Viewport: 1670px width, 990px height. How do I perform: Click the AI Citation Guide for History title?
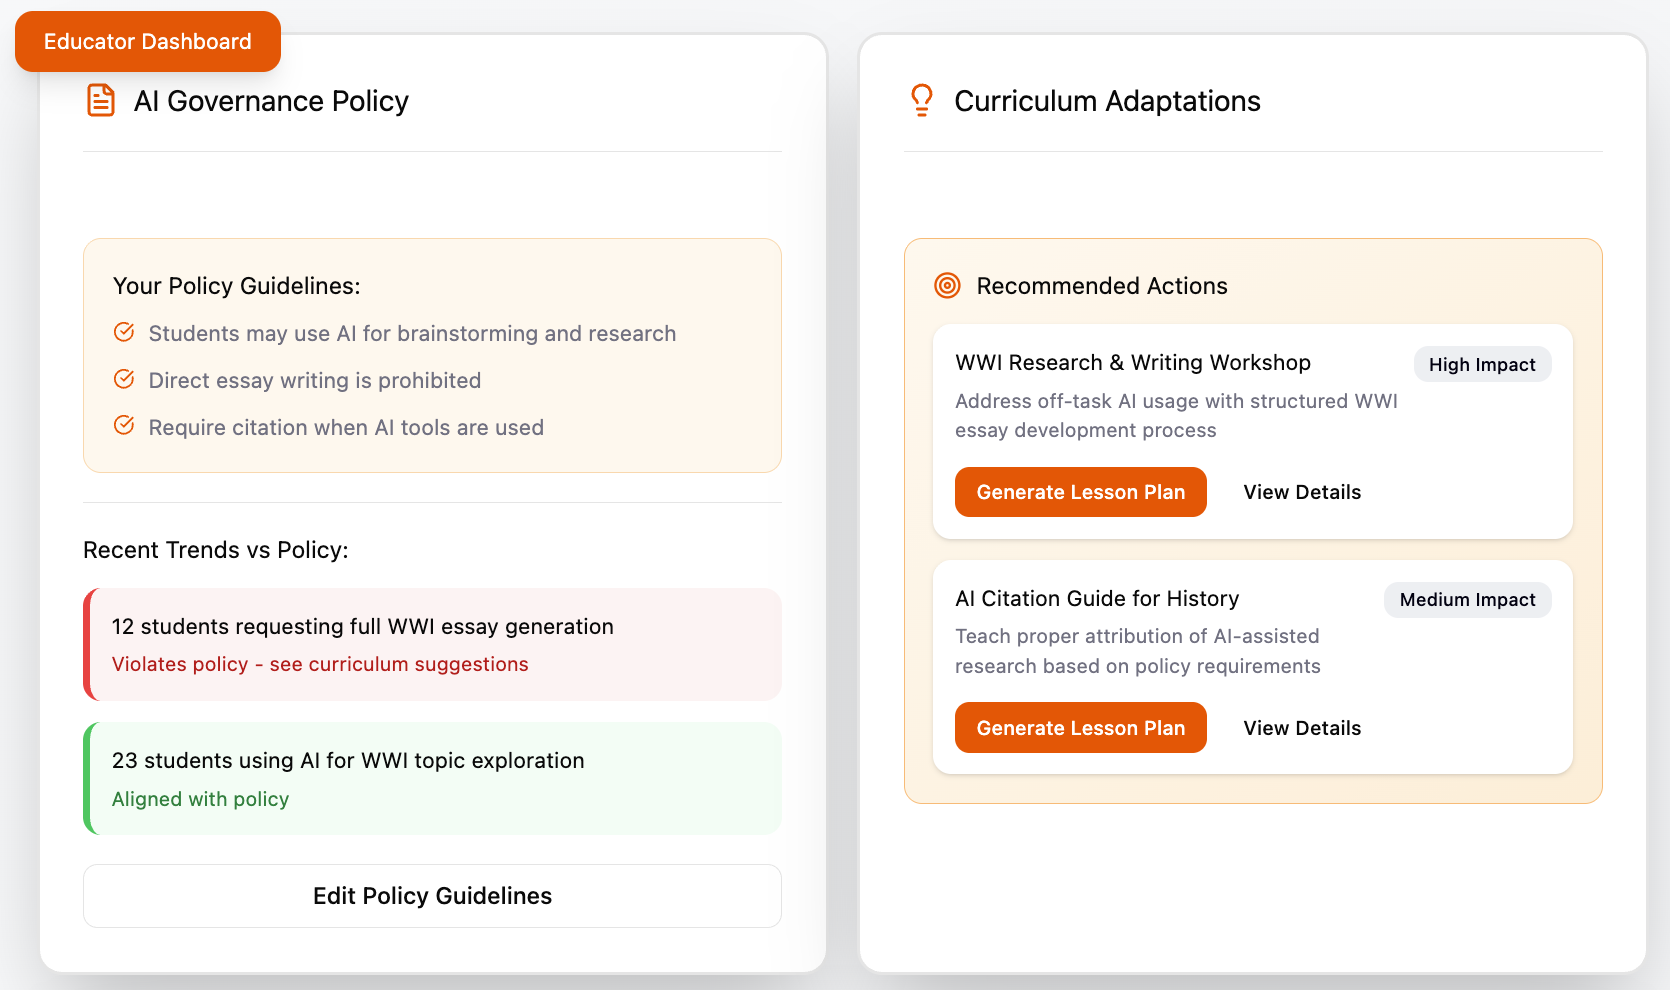tap(1096, 599)
